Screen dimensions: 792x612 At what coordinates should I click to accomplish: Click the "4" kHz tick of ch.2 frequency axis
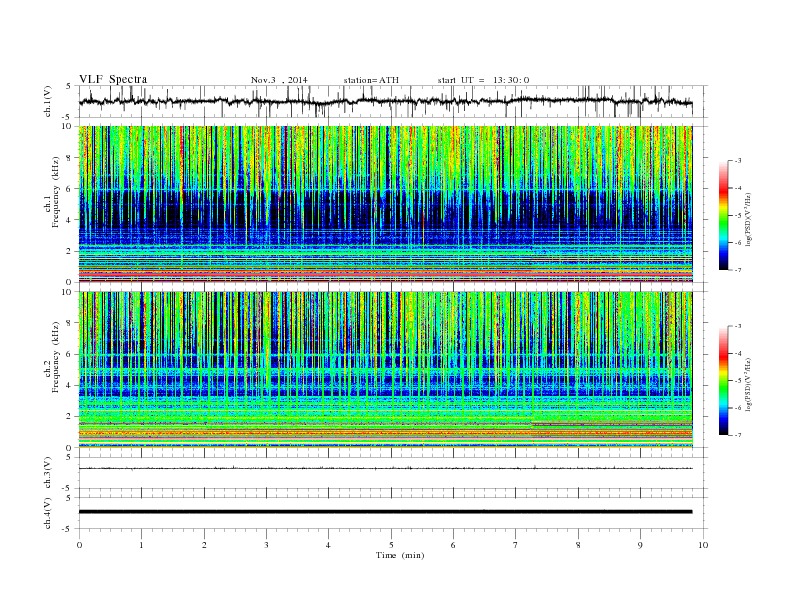tap(69, 386)
